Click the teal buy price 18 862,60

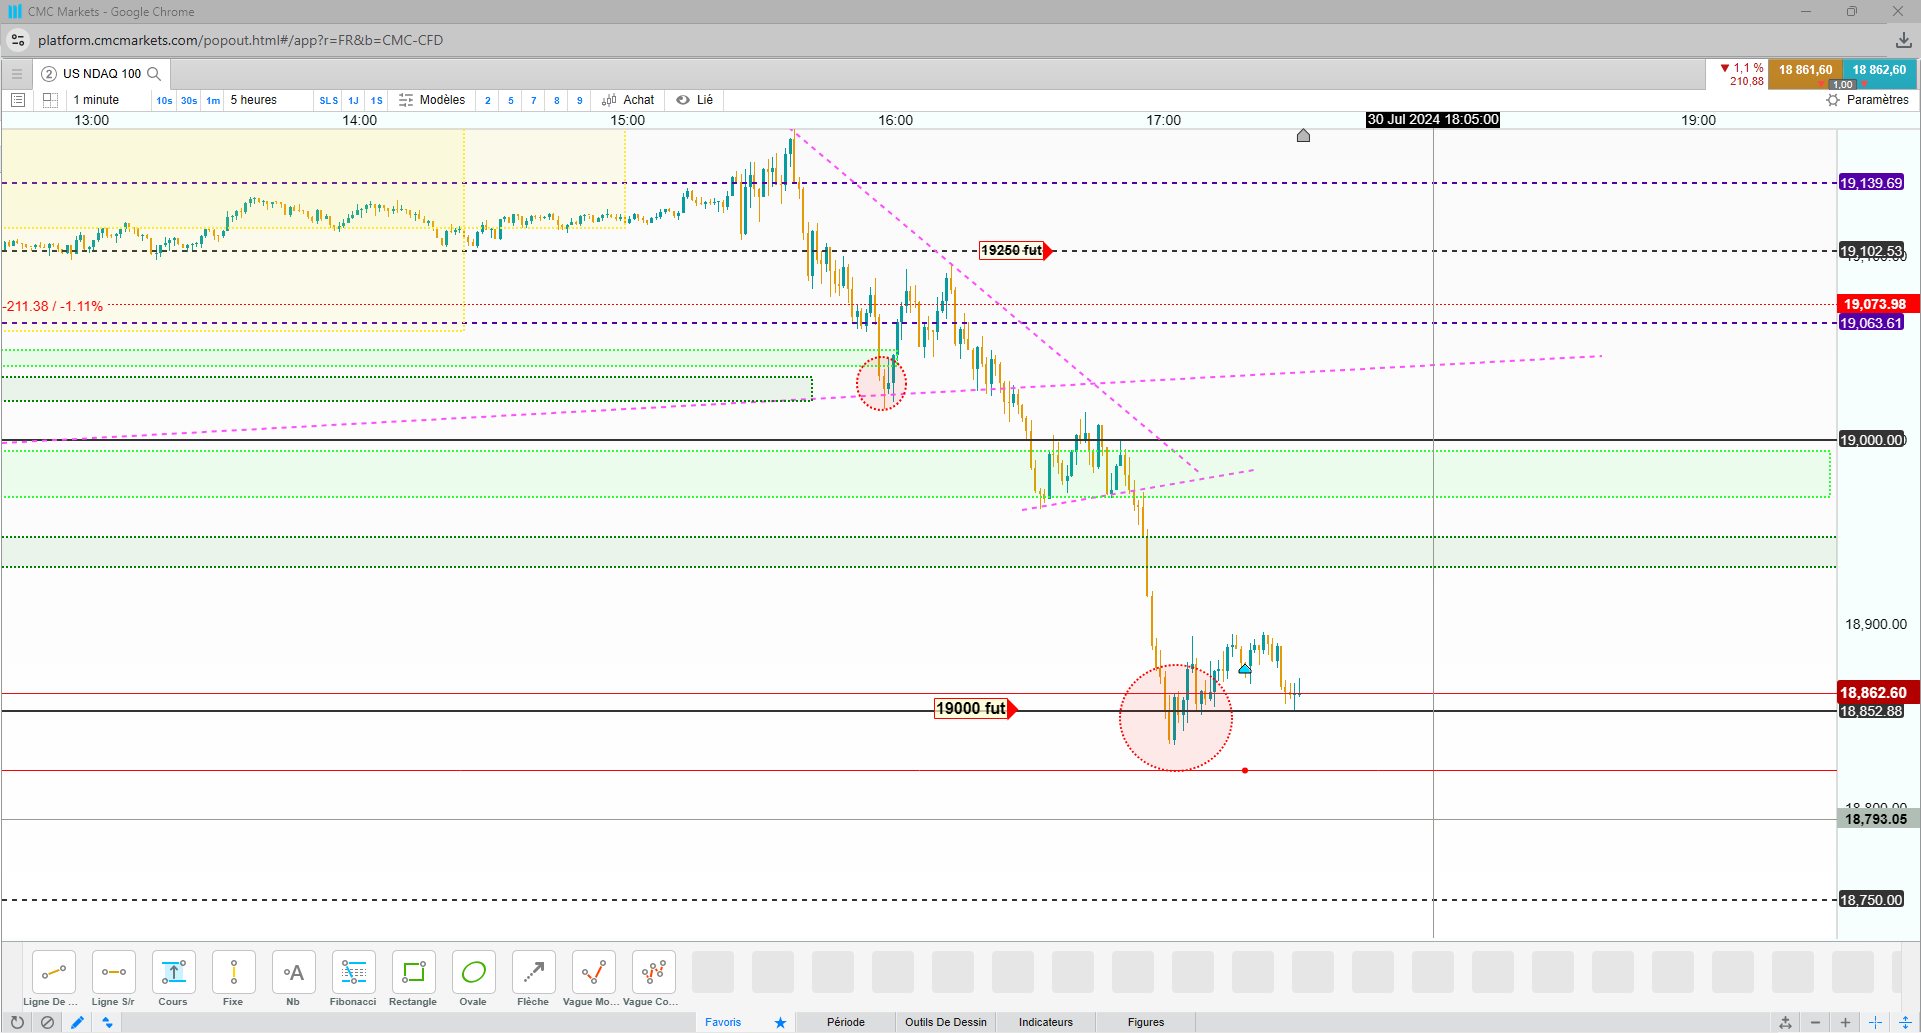[1879, 71]
